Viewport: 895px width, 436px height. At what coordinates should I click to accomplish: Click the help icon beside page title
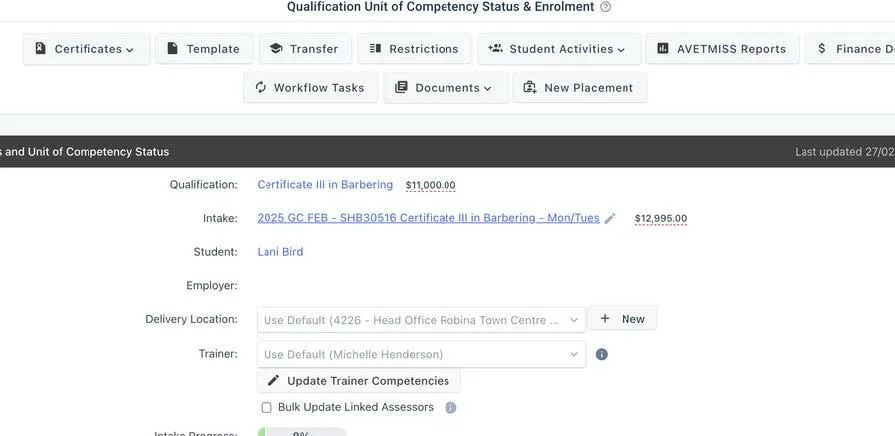(x=606, y=7)
